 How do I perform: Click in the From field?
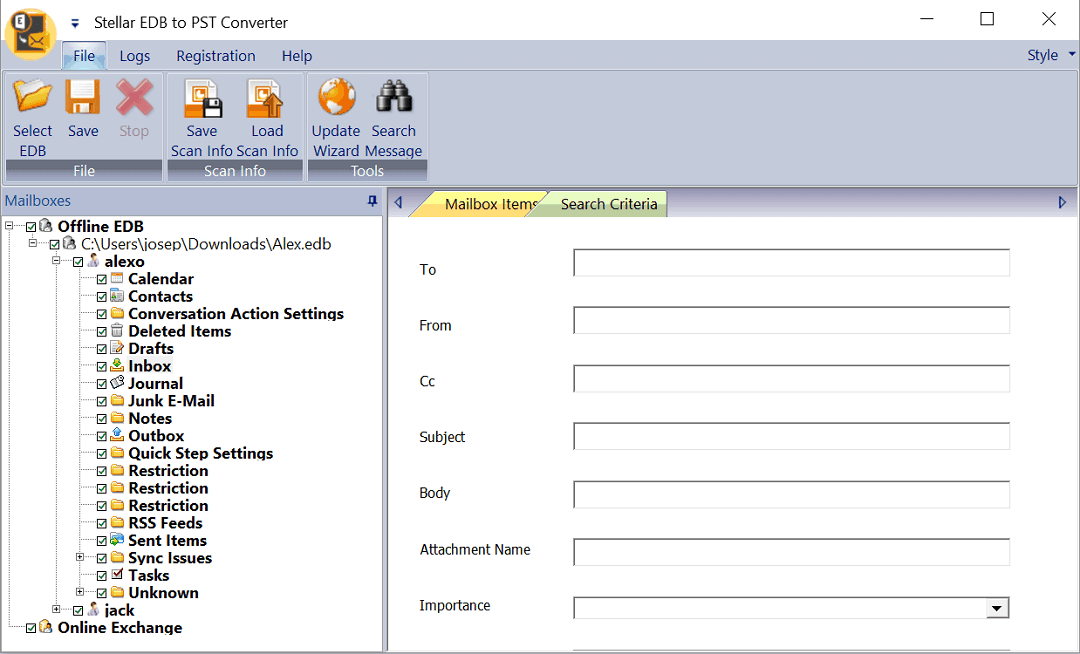791,321
